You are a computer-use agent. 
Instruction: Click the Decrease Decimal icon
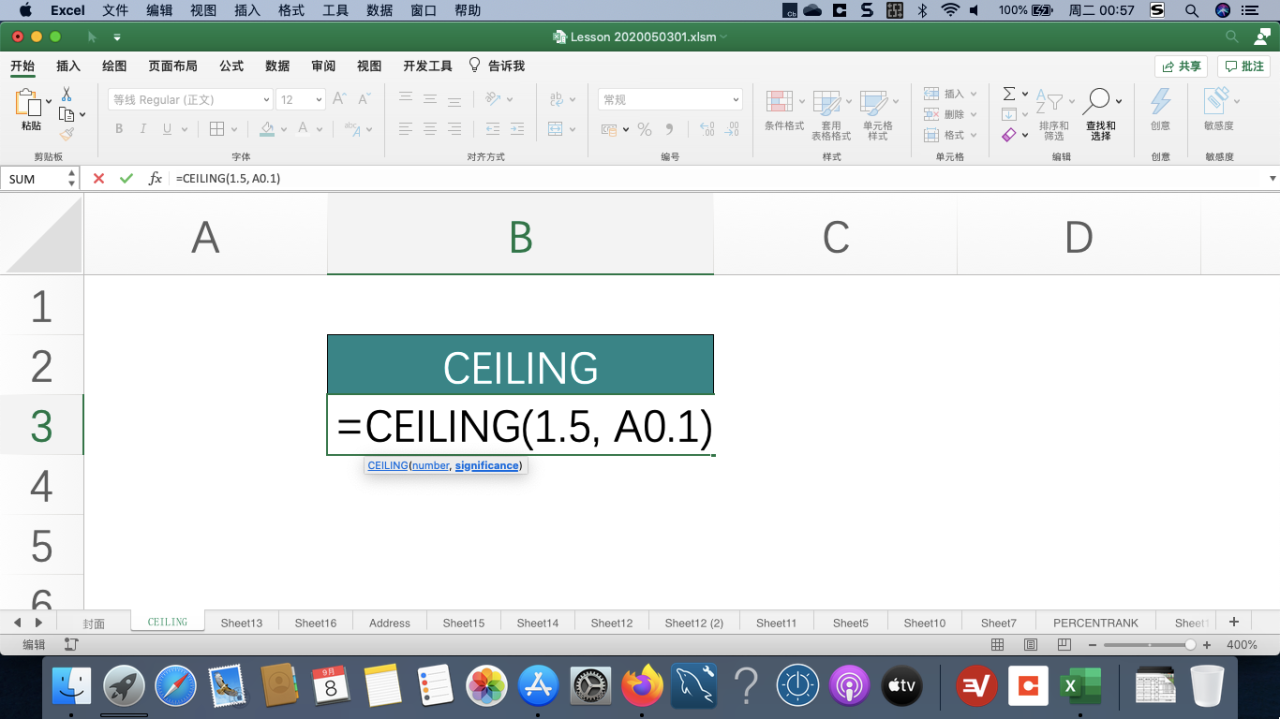pos(734,129)
